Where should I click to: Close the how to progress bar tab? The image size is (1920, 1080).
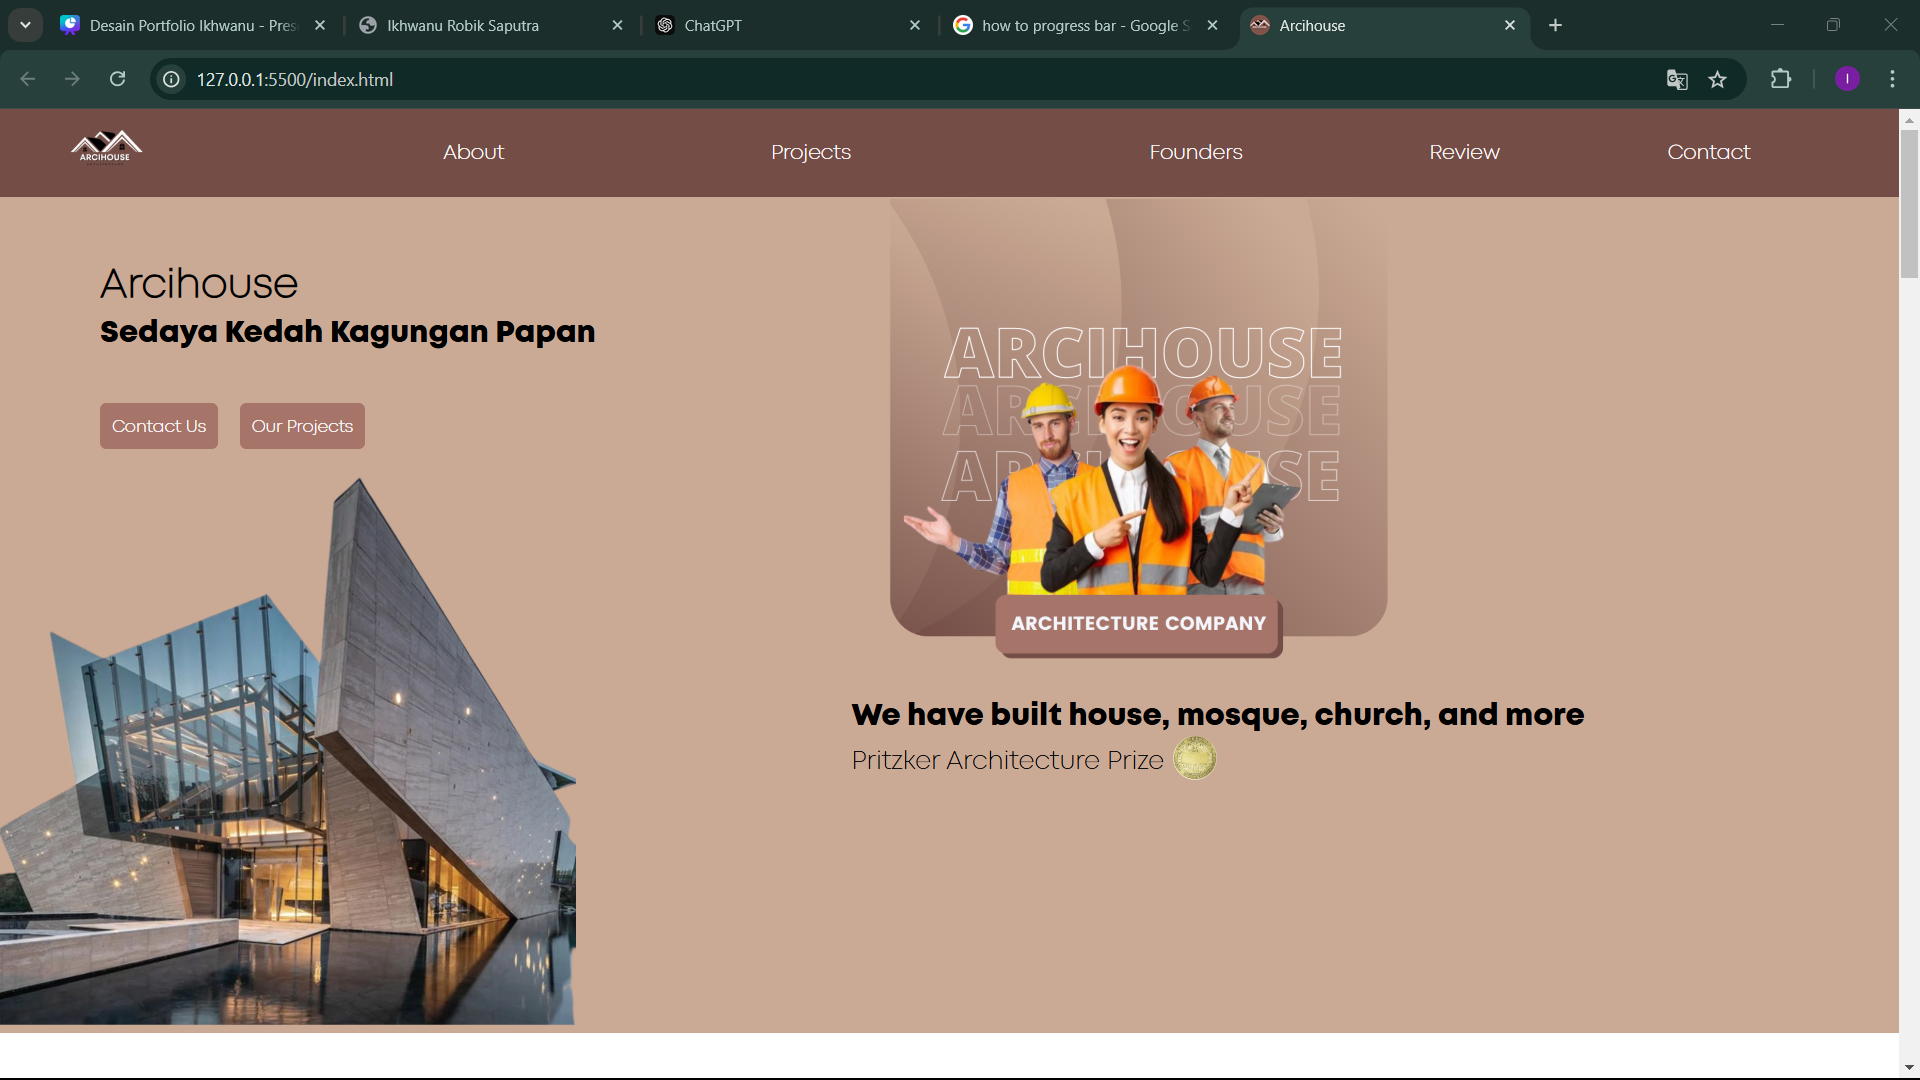(1212, 25)
